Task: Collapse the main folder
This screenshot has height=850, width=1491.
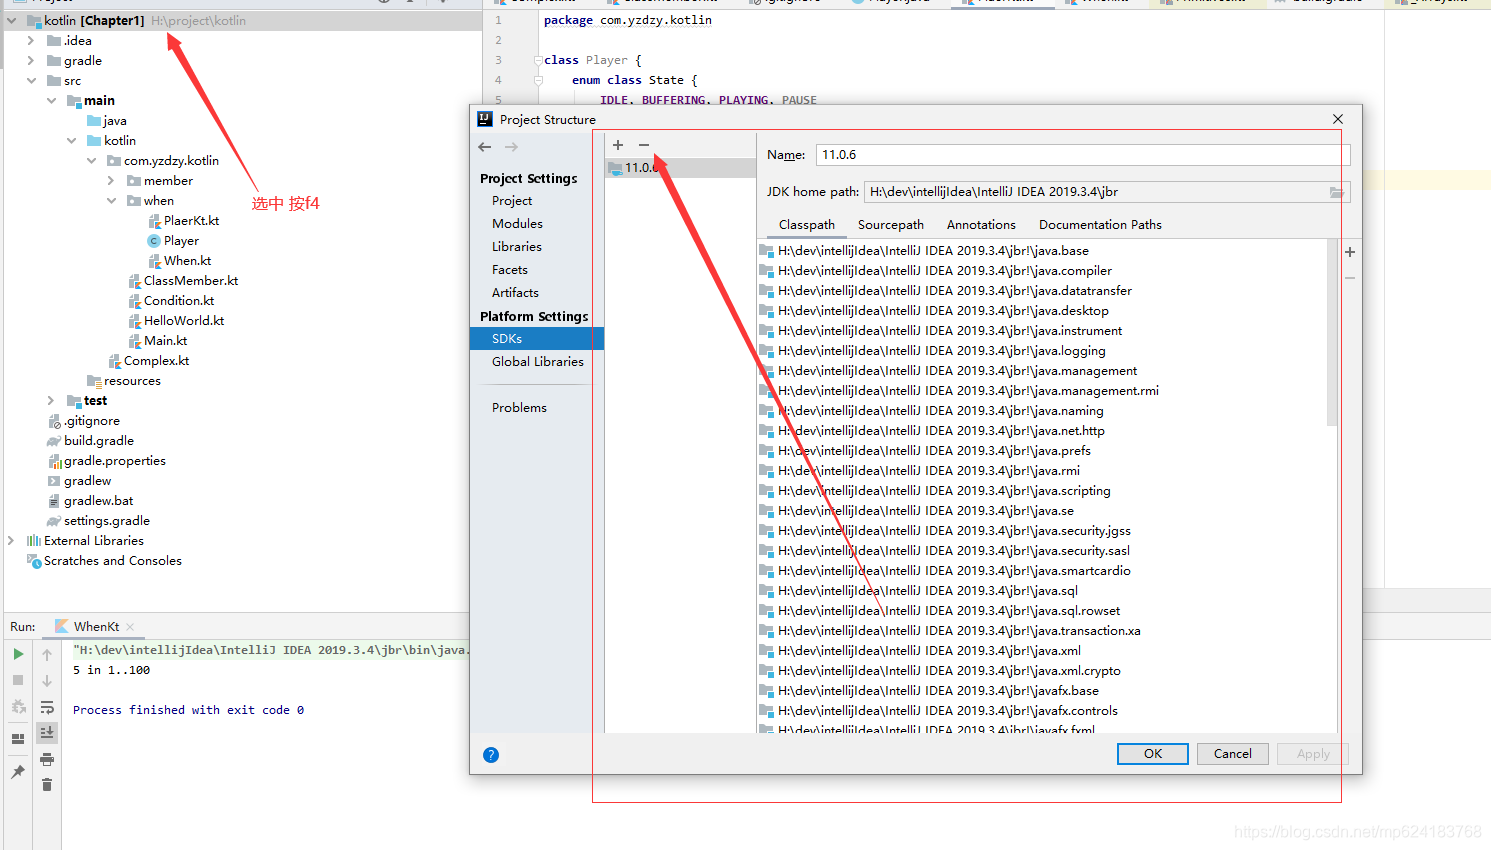Action: (51, 100)
